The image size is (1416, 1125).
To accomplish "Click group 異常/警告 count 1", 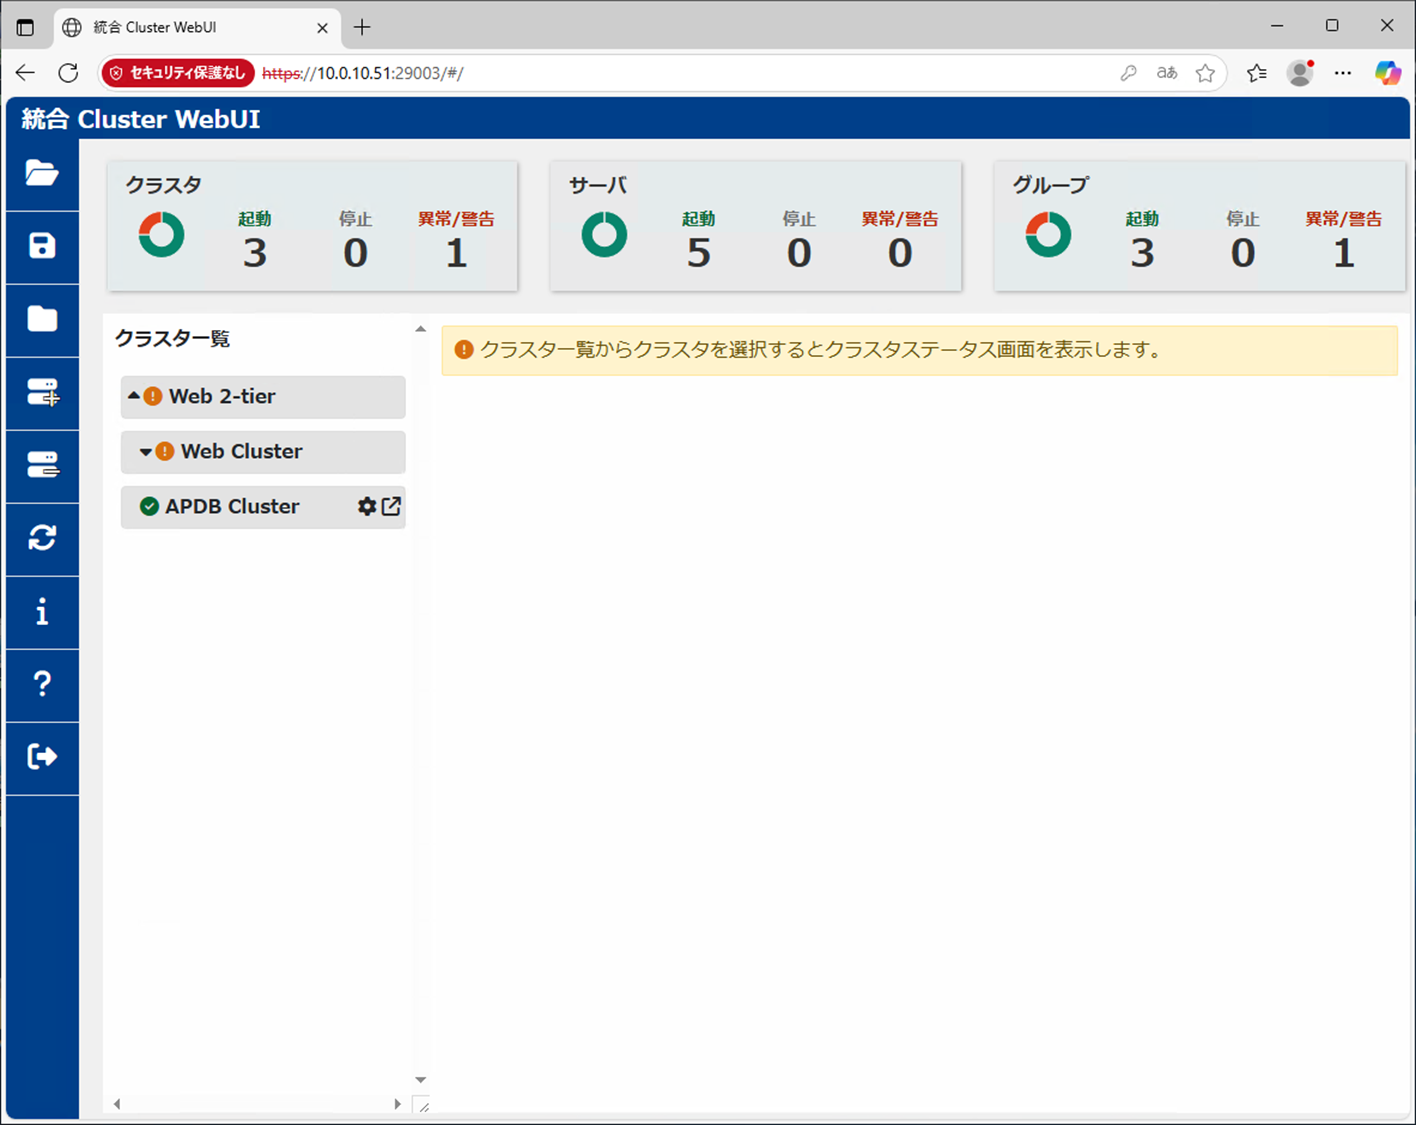I will pyautogui.click(x=1344, y=253).
